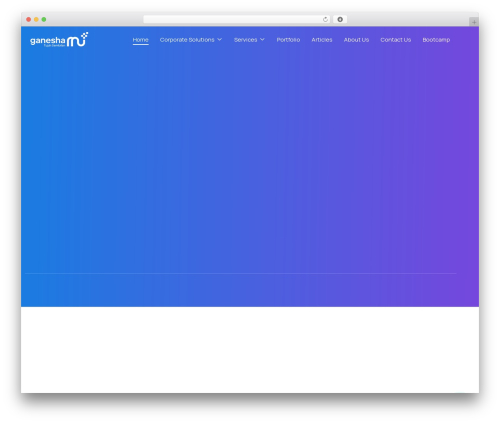Viewport: 500px width, 423px height.
Task: Click the Ganesha MU logo
Action: (x=59, y=40)
